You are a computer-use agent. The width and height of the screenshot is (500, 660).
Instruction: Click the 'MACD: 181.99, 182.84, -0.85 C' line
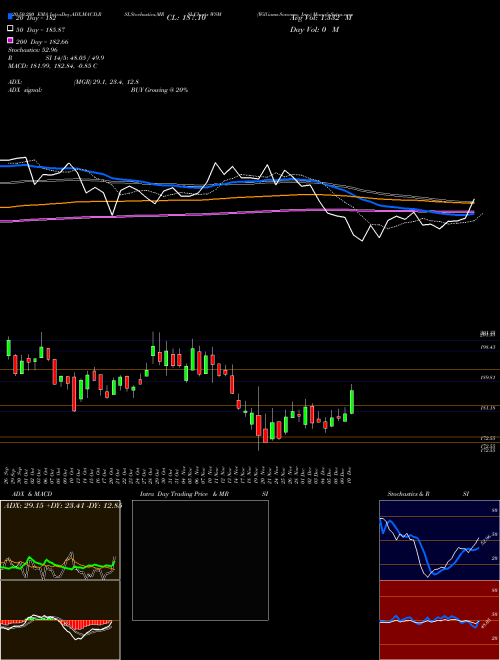pyautogui.click(x=53, y=66)
